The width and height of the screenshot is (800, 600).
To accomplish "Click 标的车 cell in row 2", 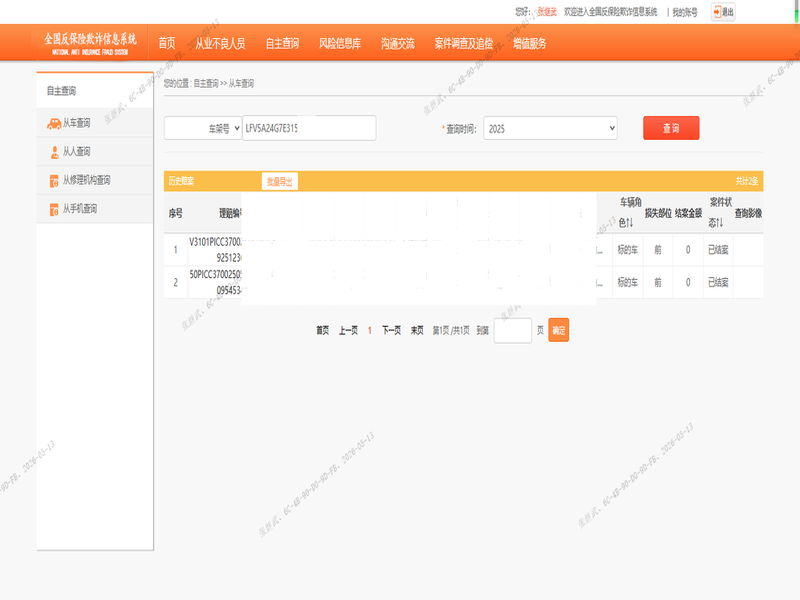I will click(x=628, y=282).
